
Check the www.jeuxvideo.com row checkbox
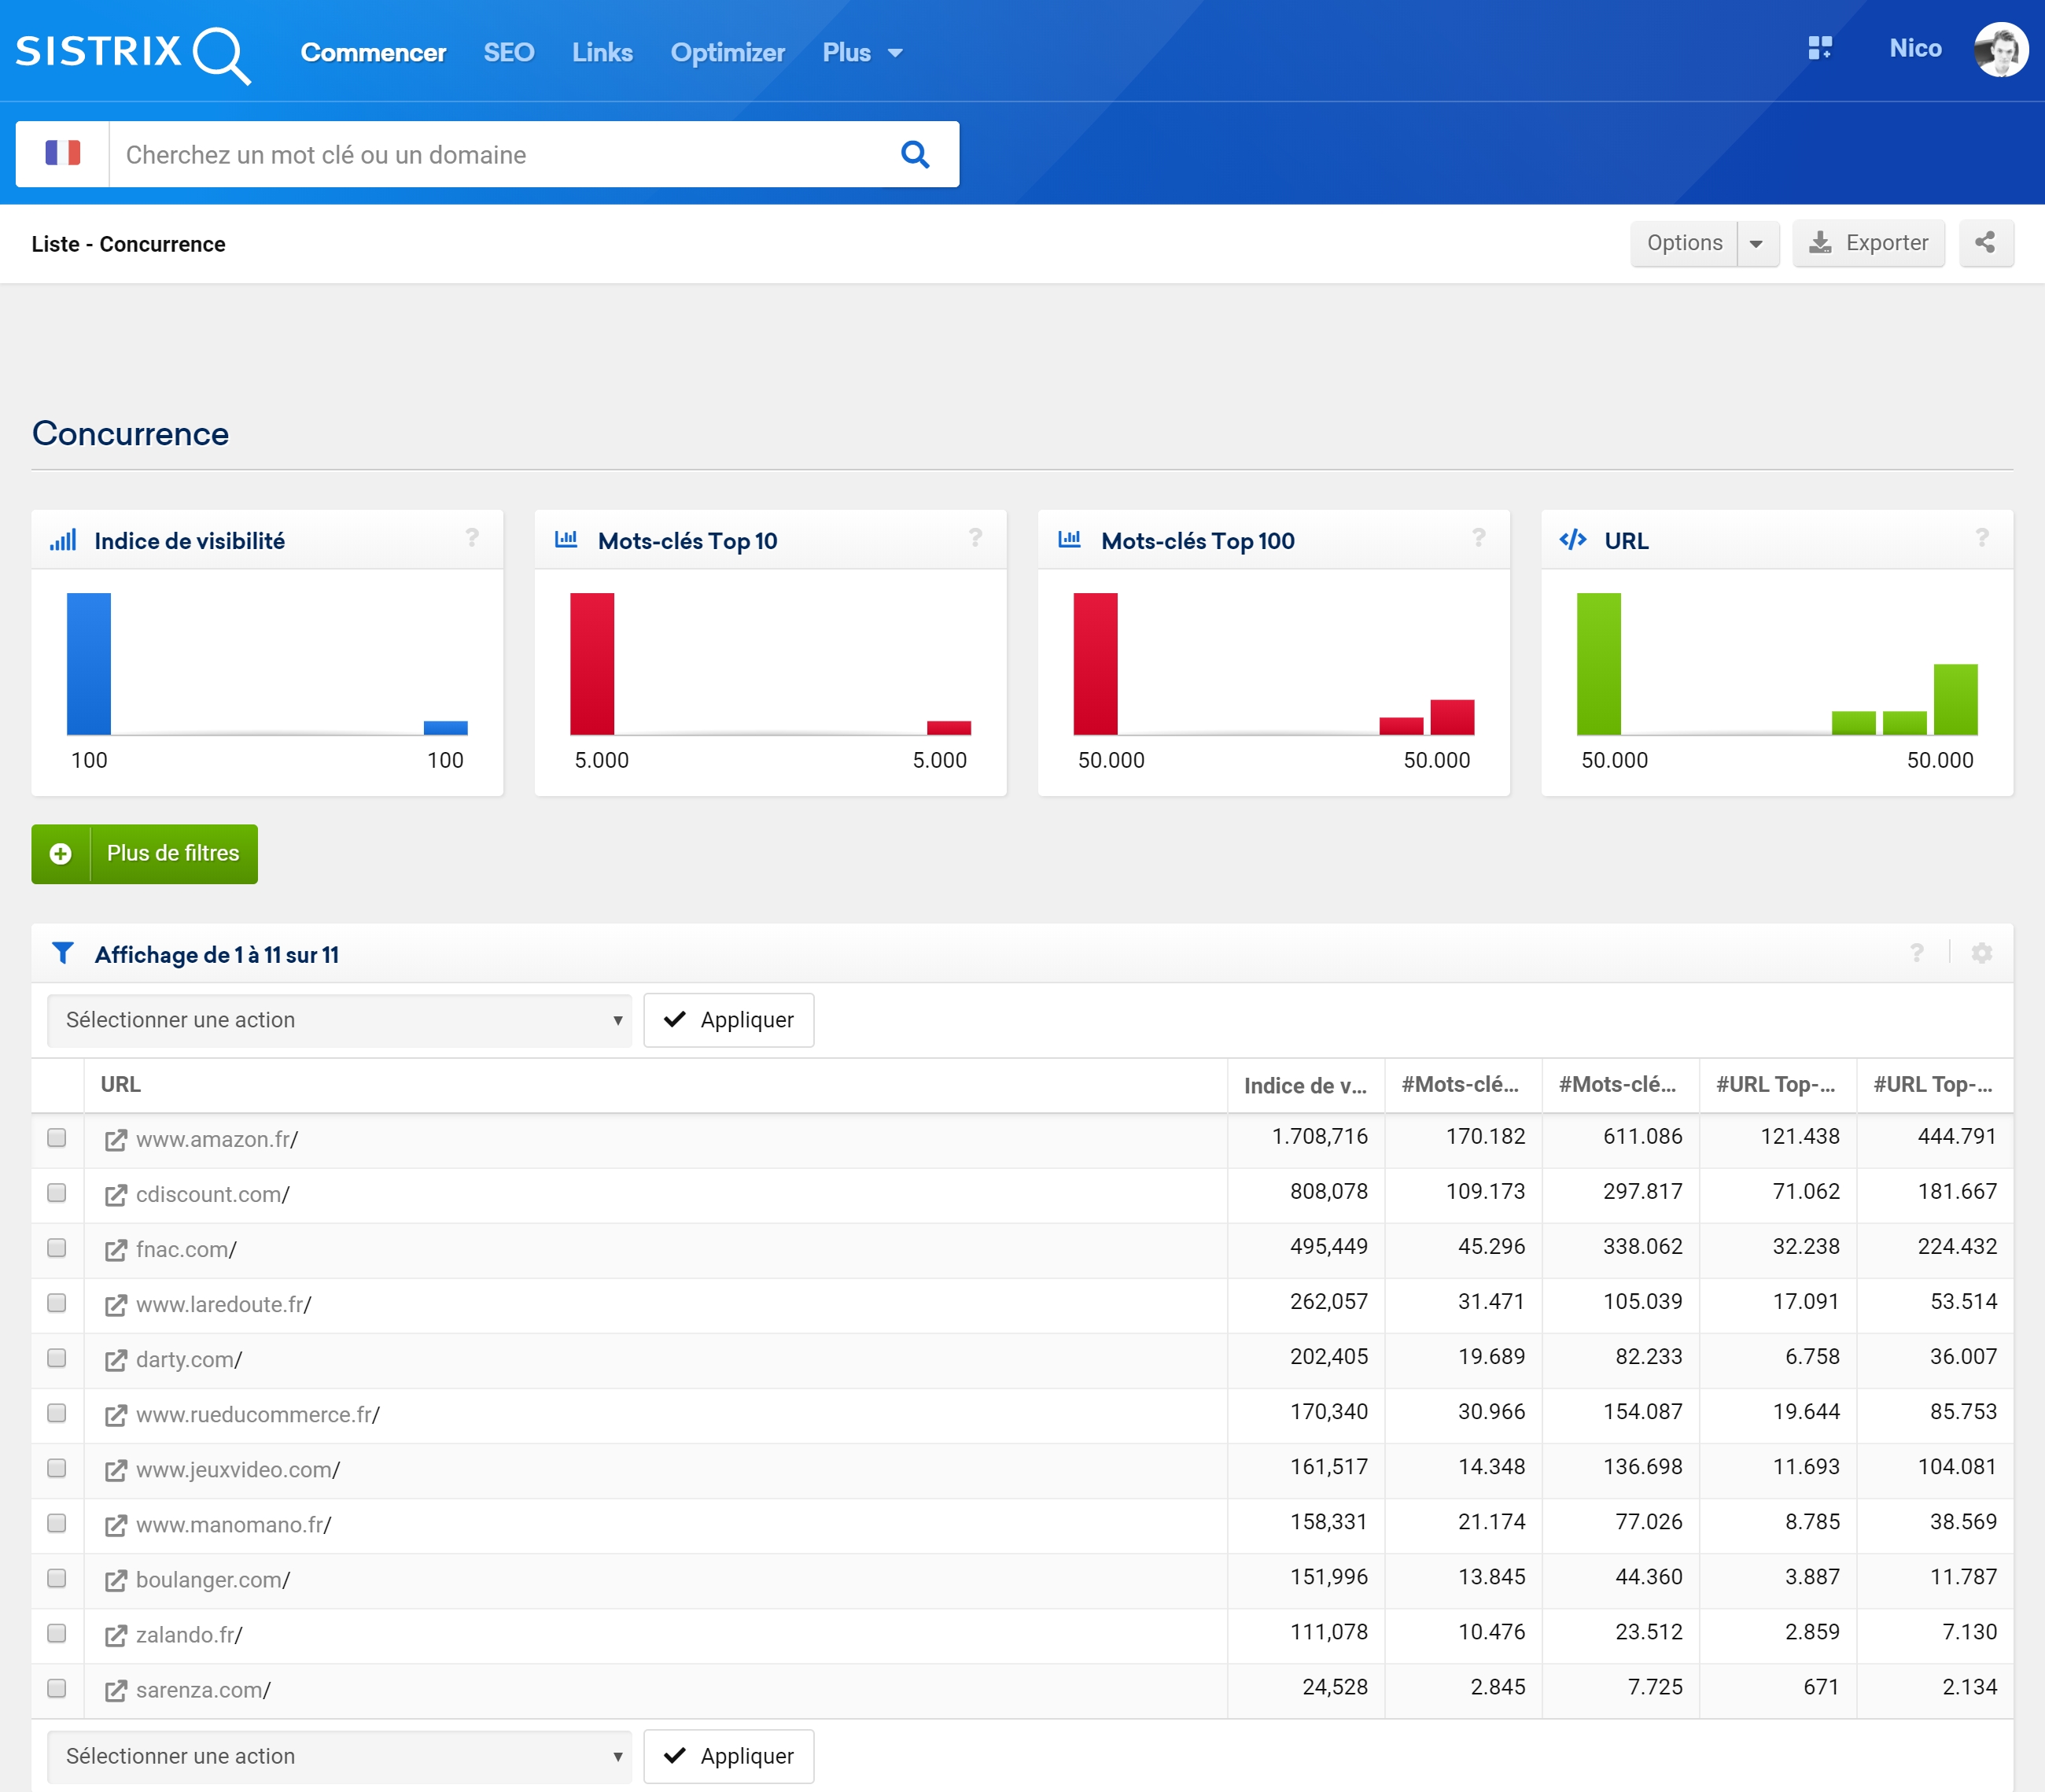coord(57,1468)
